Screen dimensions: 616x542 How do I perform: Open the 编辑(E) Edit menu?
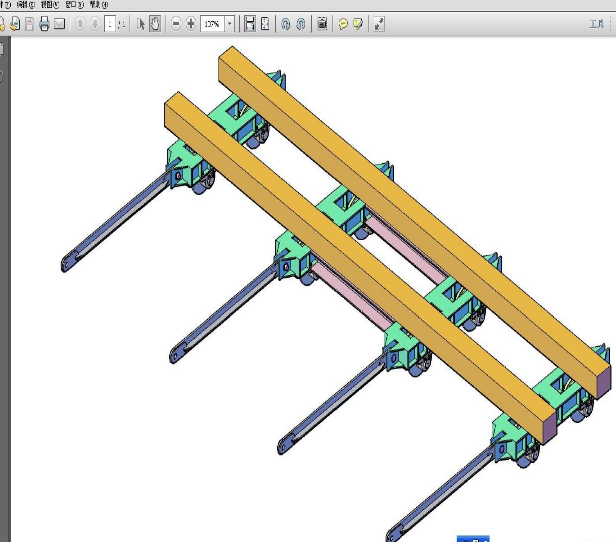[x=26, y=5]
